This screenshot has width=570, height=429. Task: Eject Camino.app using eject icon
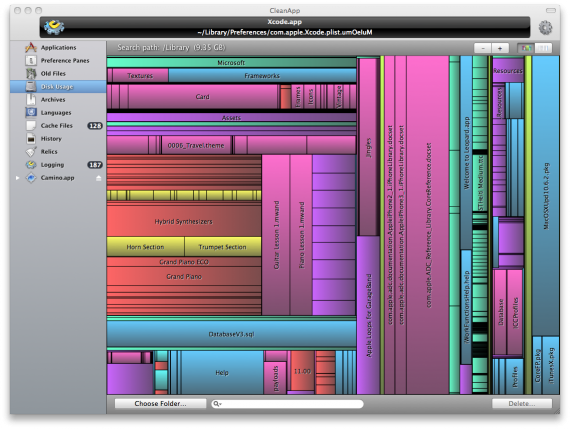[99, 178]
